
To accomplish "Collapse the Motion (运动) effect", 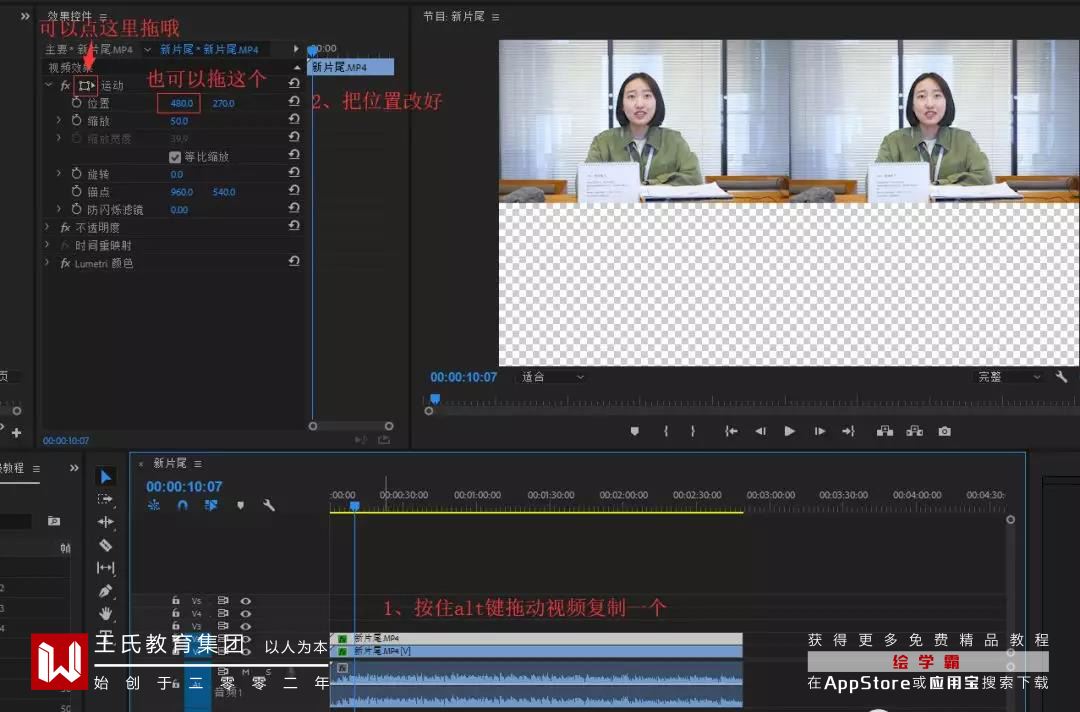I will pos(48,85).
